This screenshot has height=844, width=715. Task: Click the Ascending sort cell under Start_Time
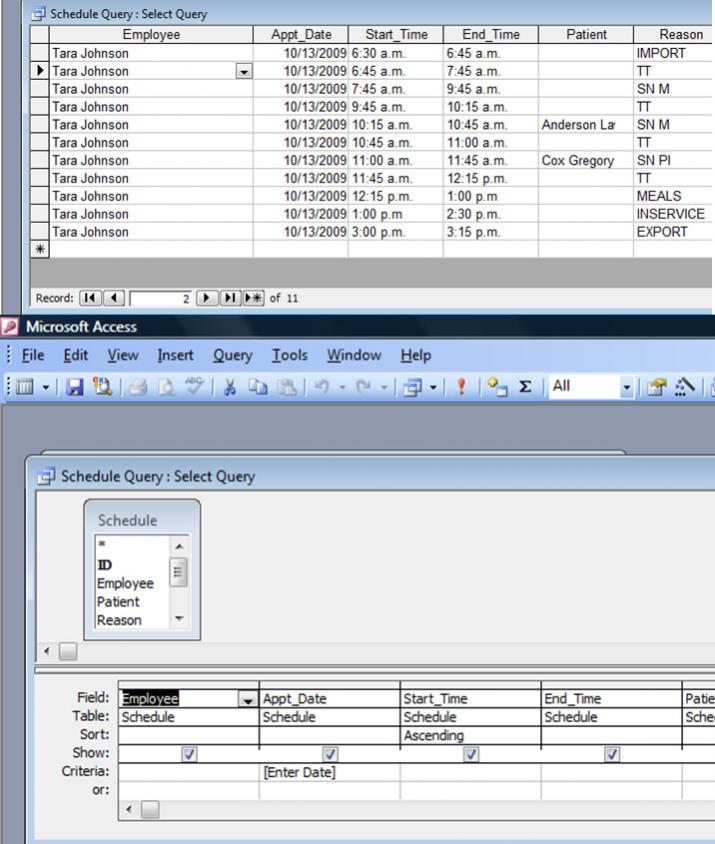point(471,736)
